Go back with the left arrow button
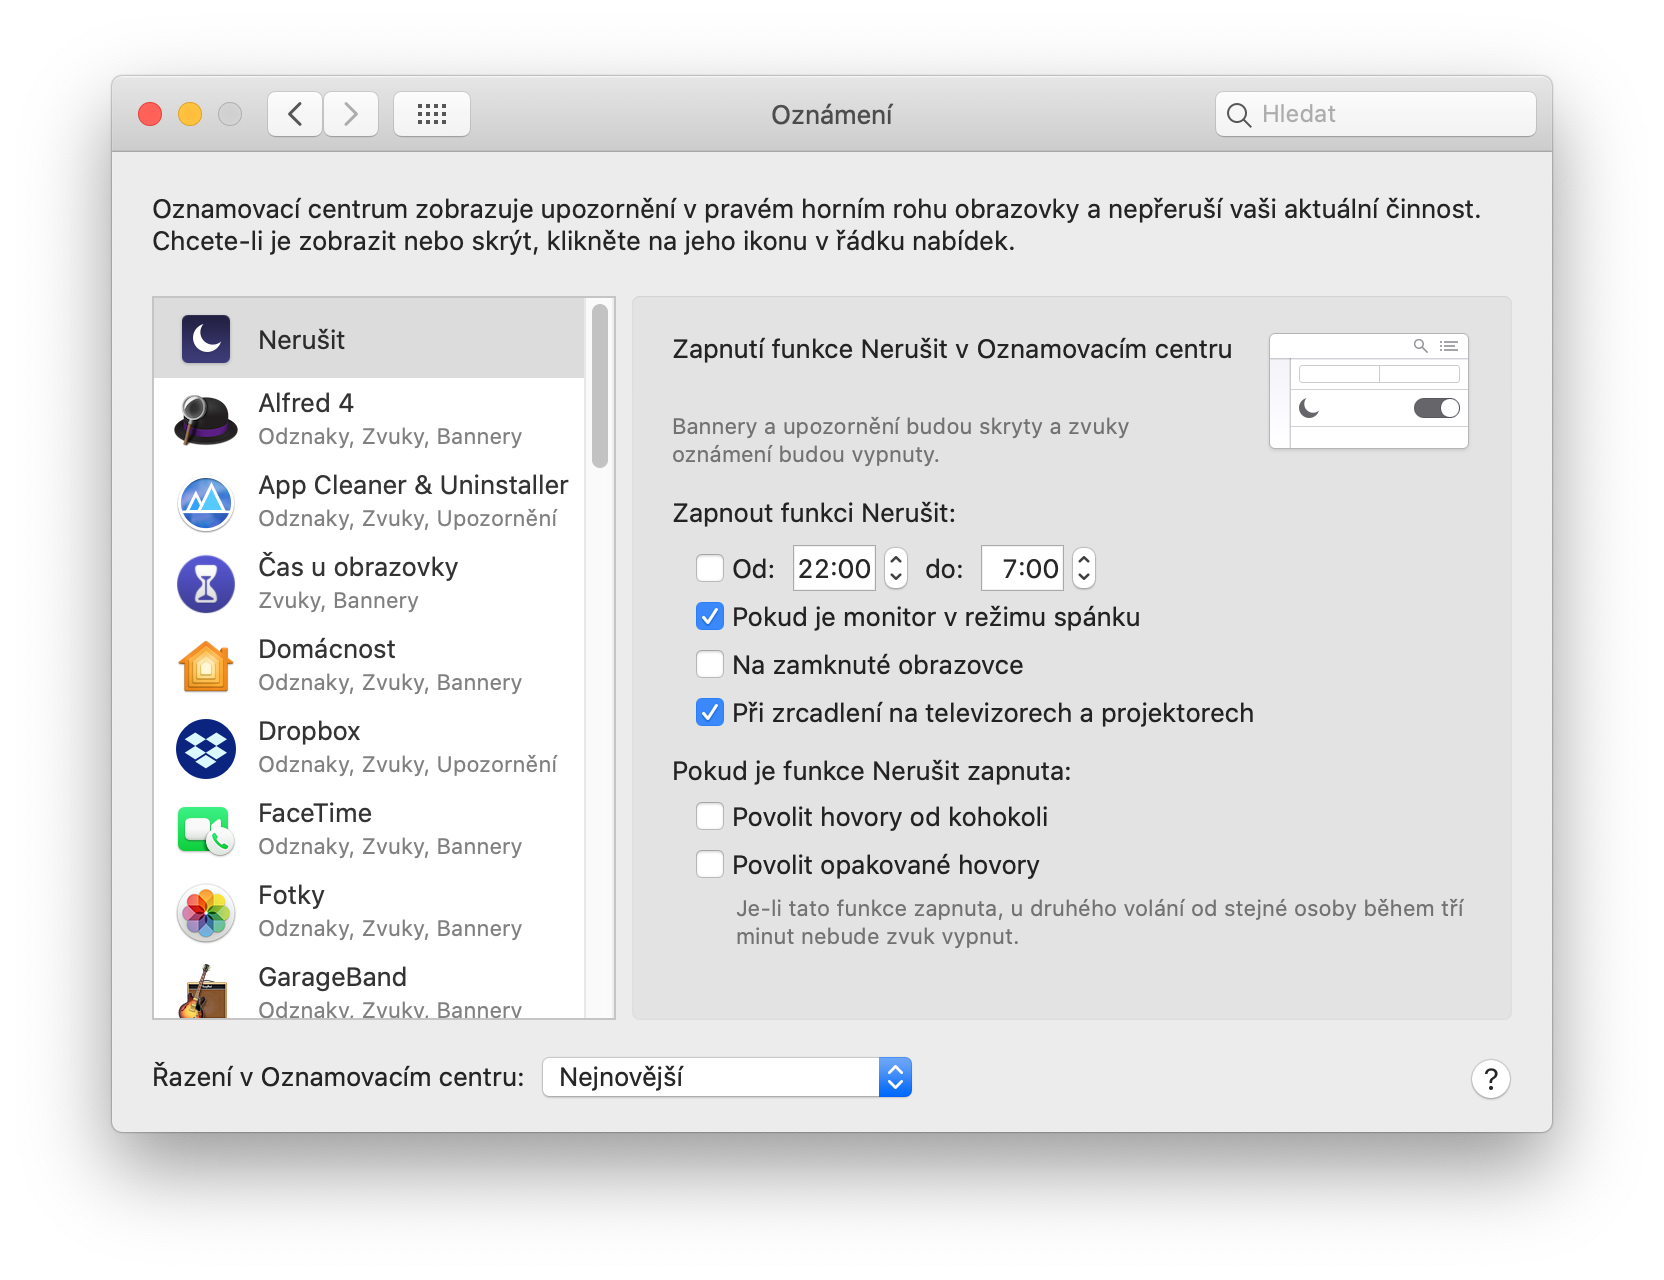This screenshot has width=1664, height=1280. click(295, 114)
